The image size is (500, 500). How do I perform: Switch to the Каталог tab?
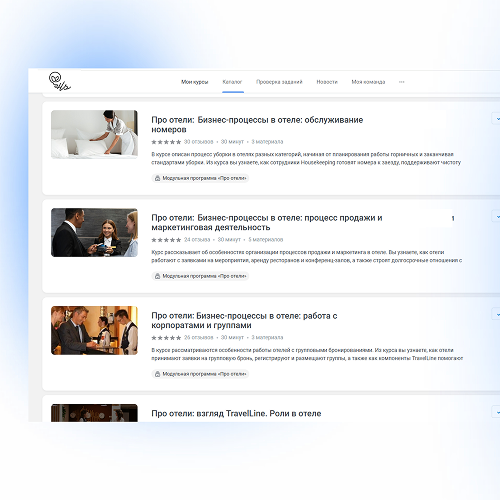[232, 82]
